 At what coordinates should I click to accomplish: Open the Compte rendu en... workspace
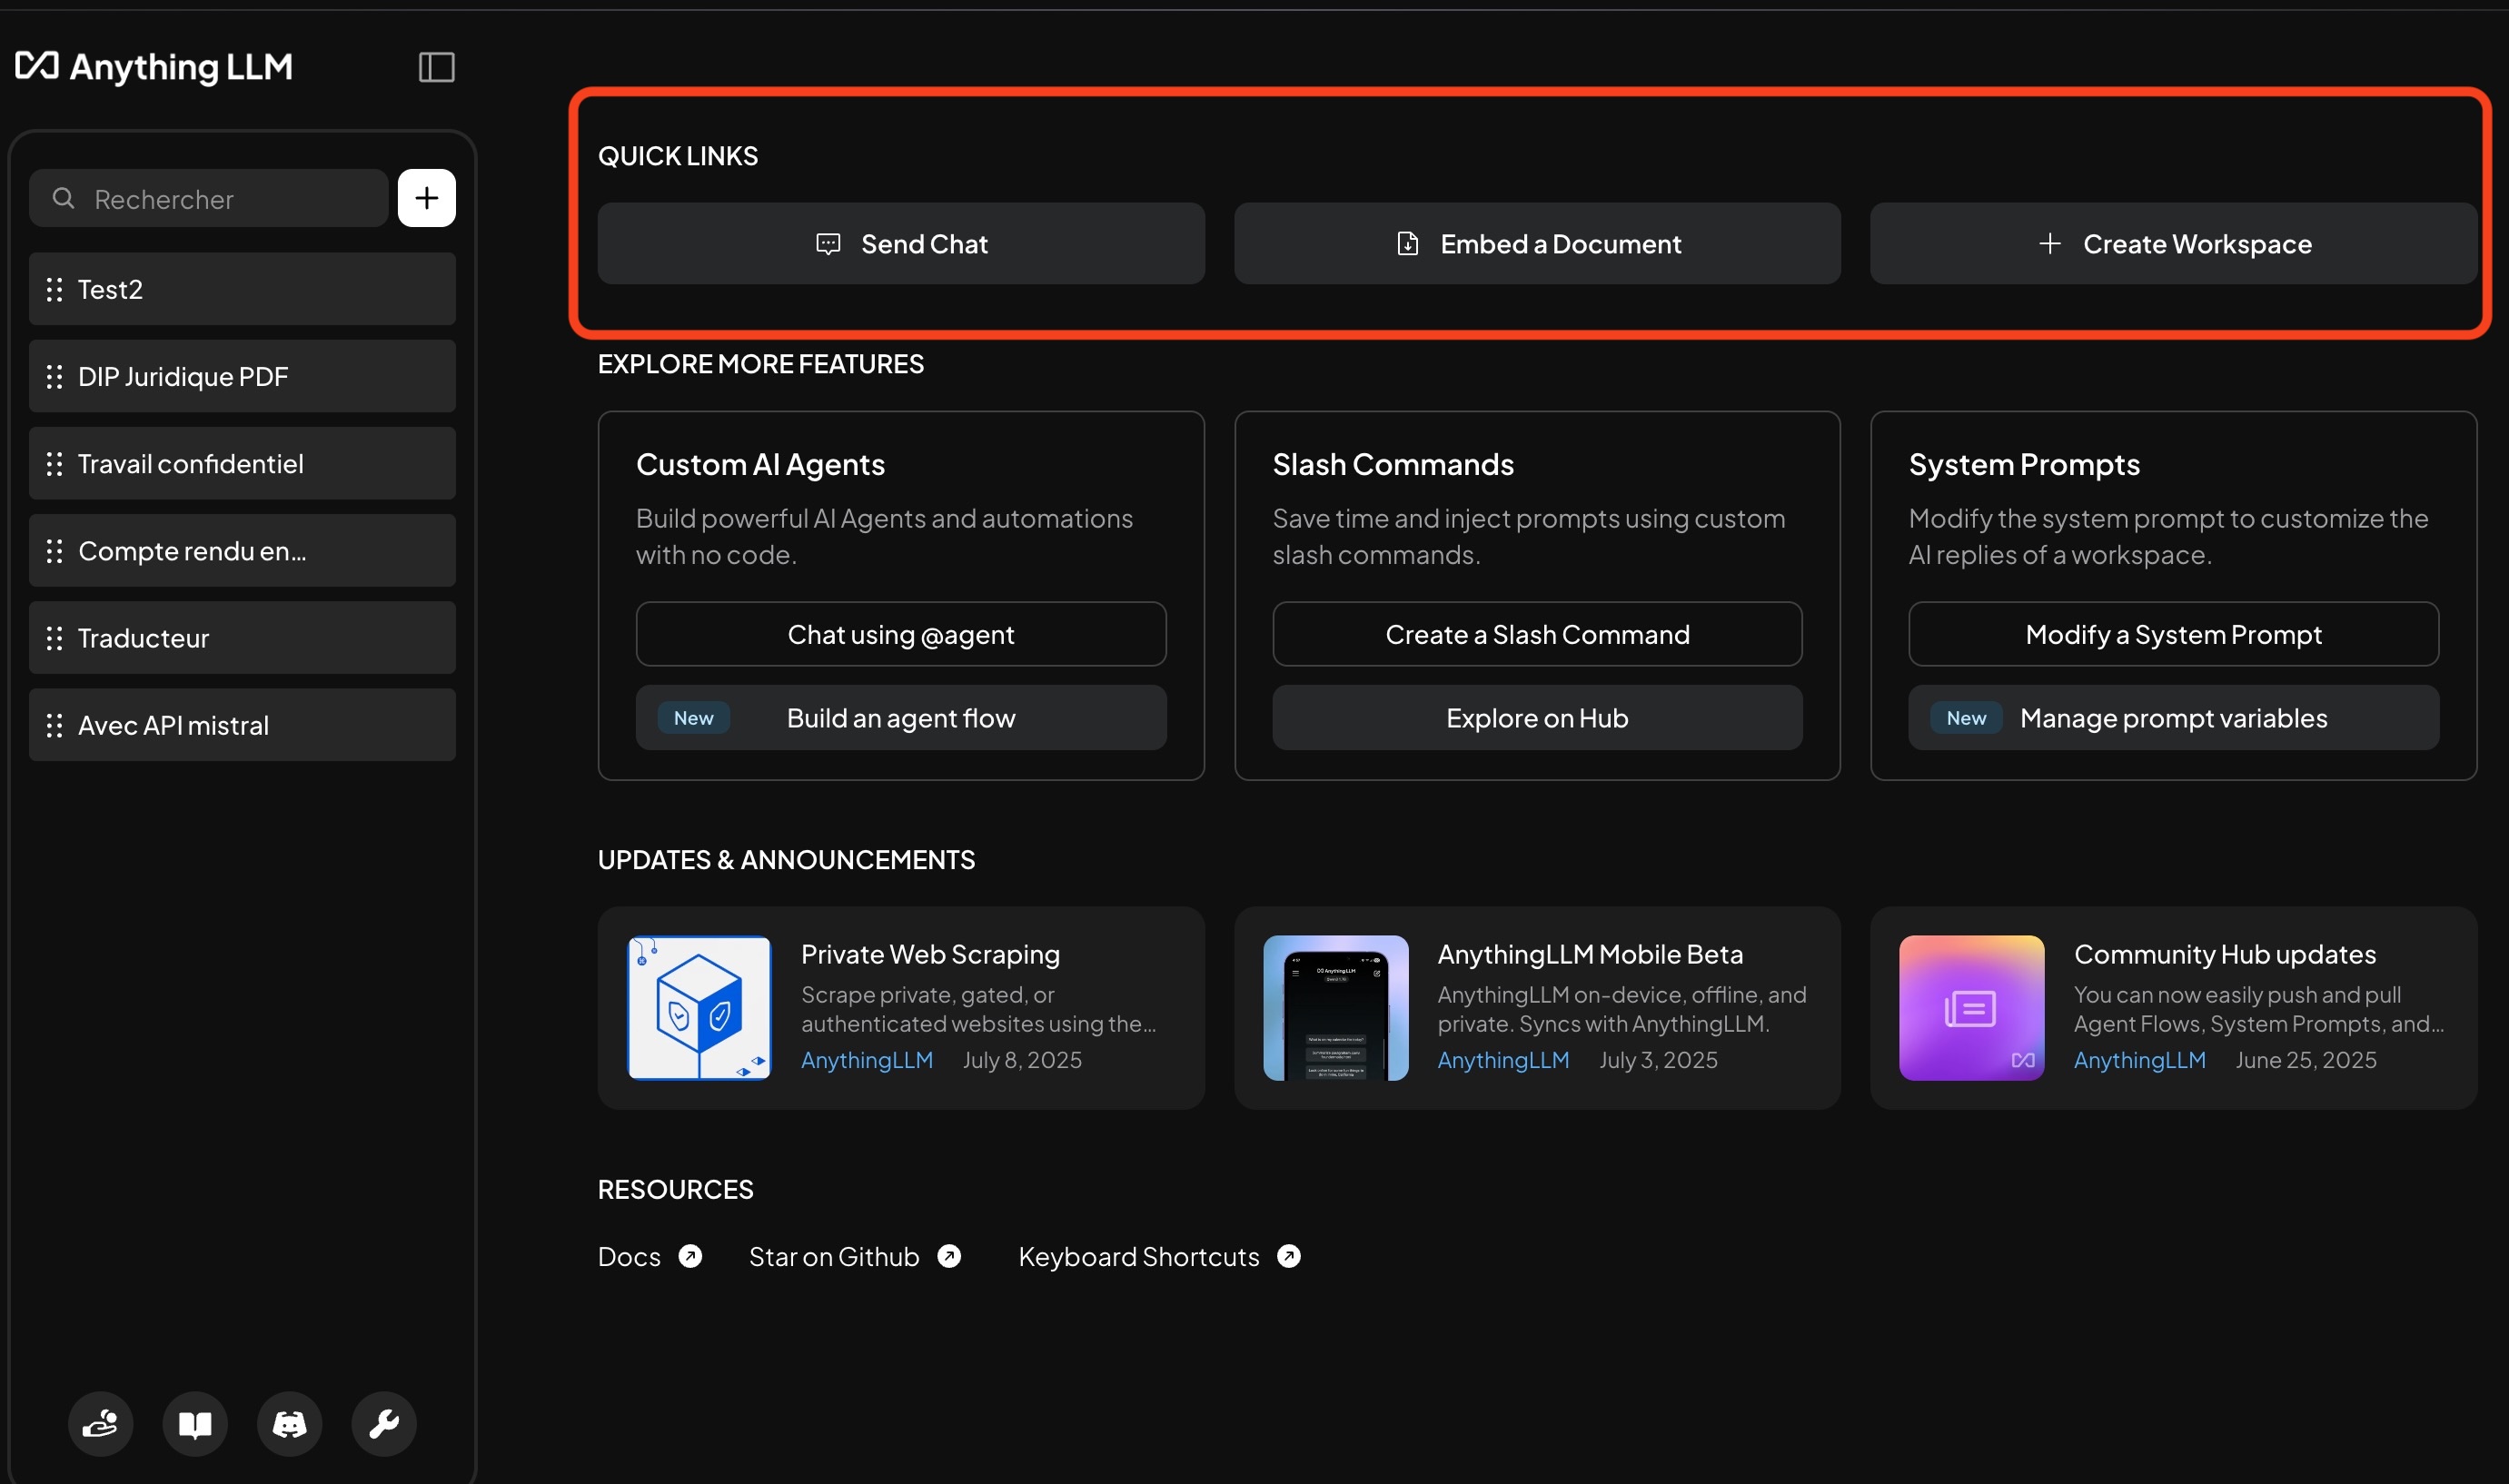click(242, 551)
